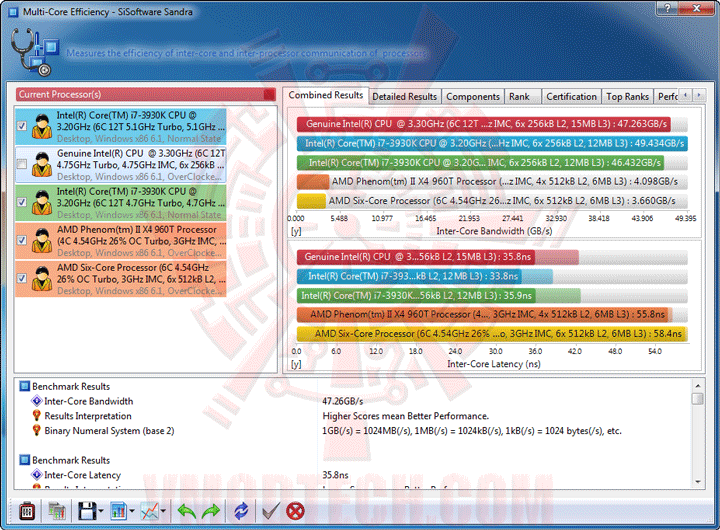
Task: Click the bar chart report icon
Action: tap(118, 511)
